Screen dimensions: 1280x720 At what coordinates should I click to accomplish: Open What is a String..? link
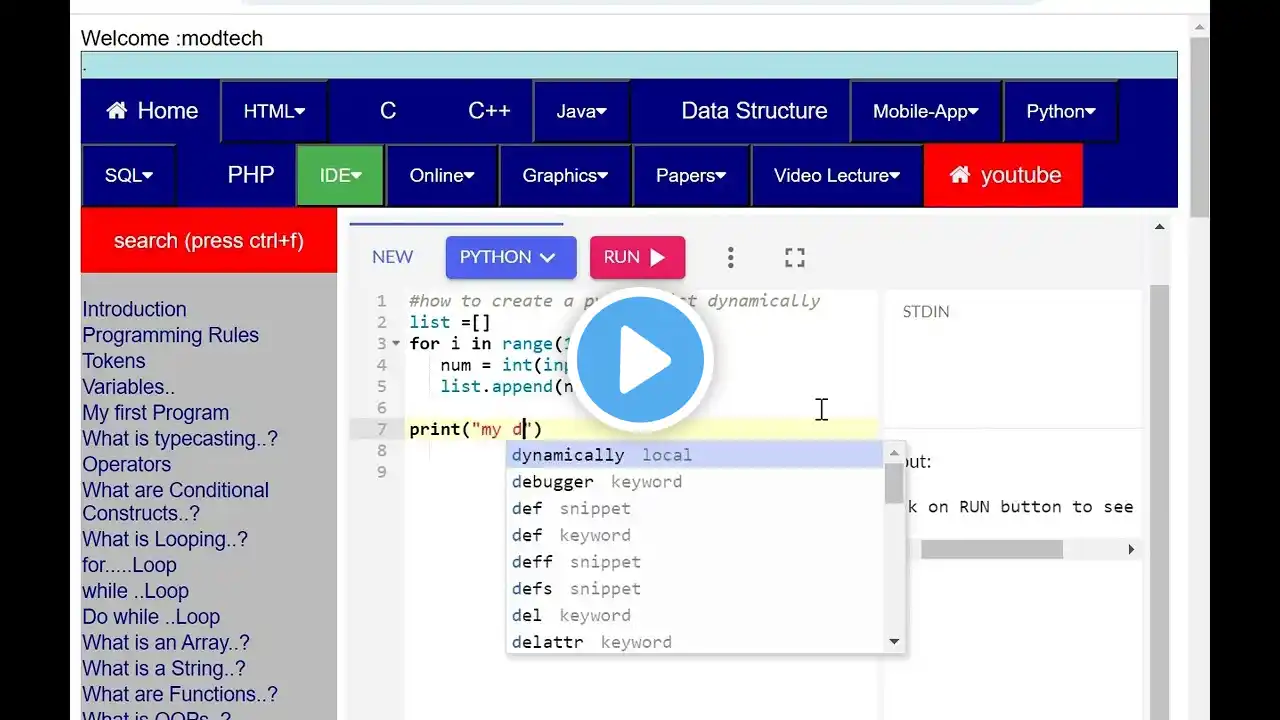point(163,670)
